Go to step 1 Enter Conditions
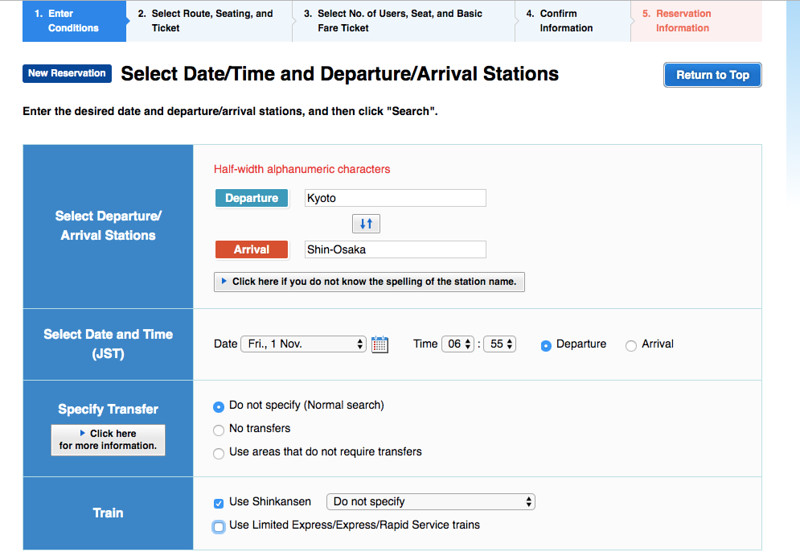Viewport: 800px width, 552px height. [x=74, y=21]
